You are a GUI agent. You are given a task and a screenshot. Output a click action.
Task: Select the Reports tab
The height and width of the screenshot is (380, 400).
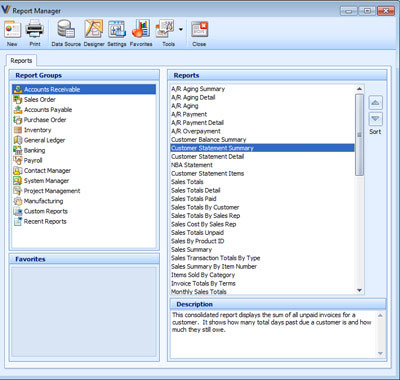pos(21,61)
